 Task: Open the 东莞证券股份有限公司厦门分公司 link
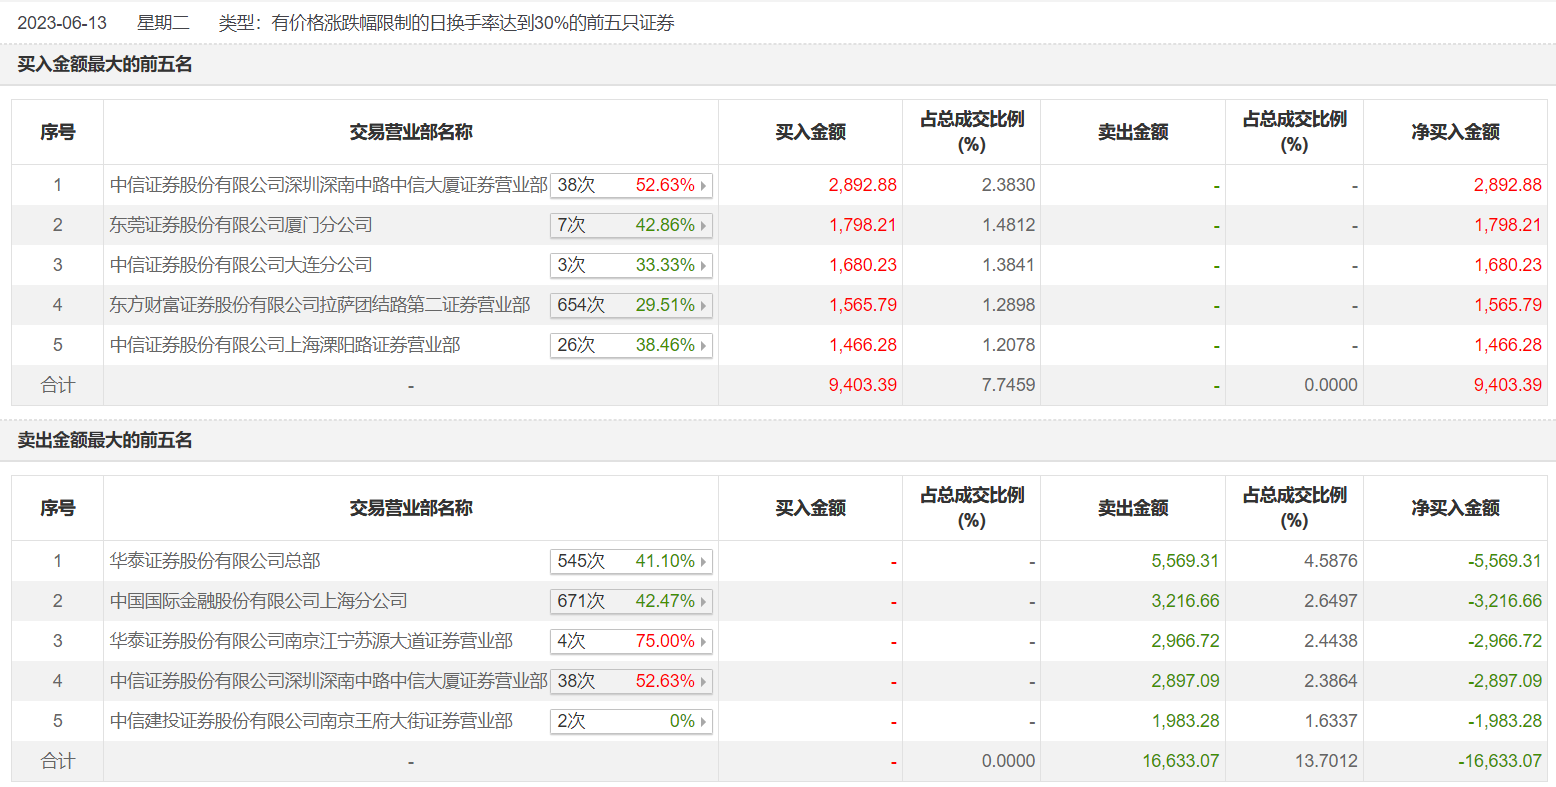tap(241, 225)
